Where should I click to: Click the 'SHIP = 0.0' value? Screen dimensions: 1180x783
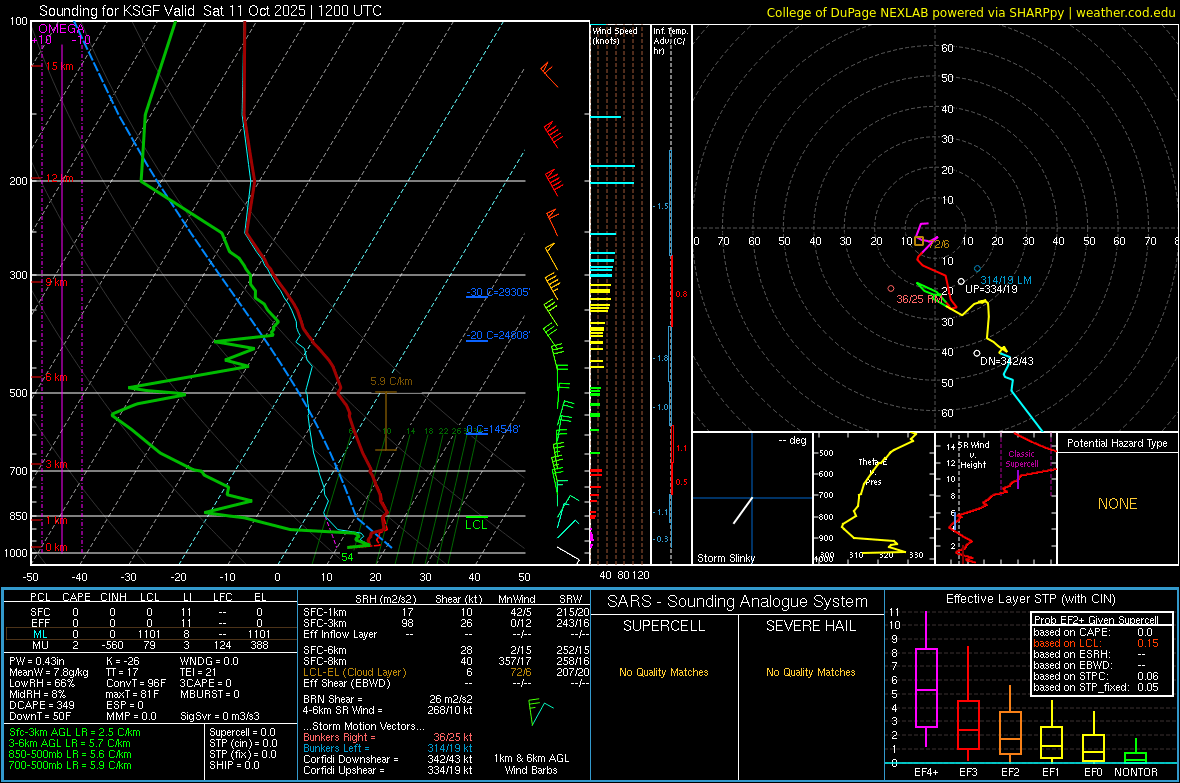click(234, 765)
